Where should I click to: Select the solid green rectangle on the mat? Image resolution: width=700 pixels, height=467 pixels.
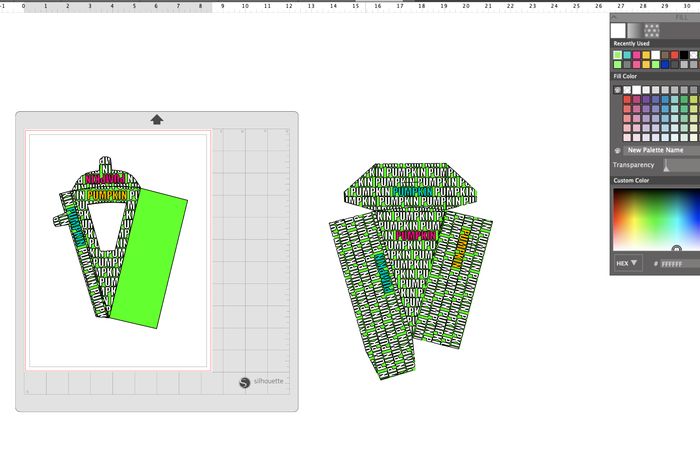[150, 260]
